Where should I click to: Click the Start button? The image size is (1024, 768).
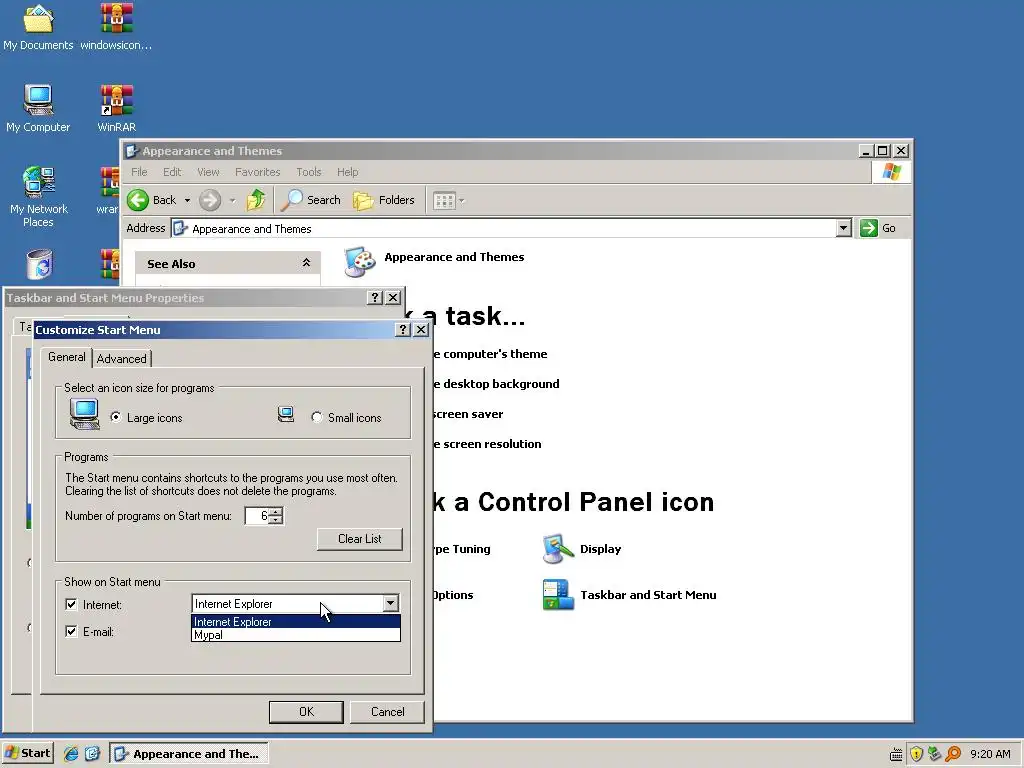(27, 753)
